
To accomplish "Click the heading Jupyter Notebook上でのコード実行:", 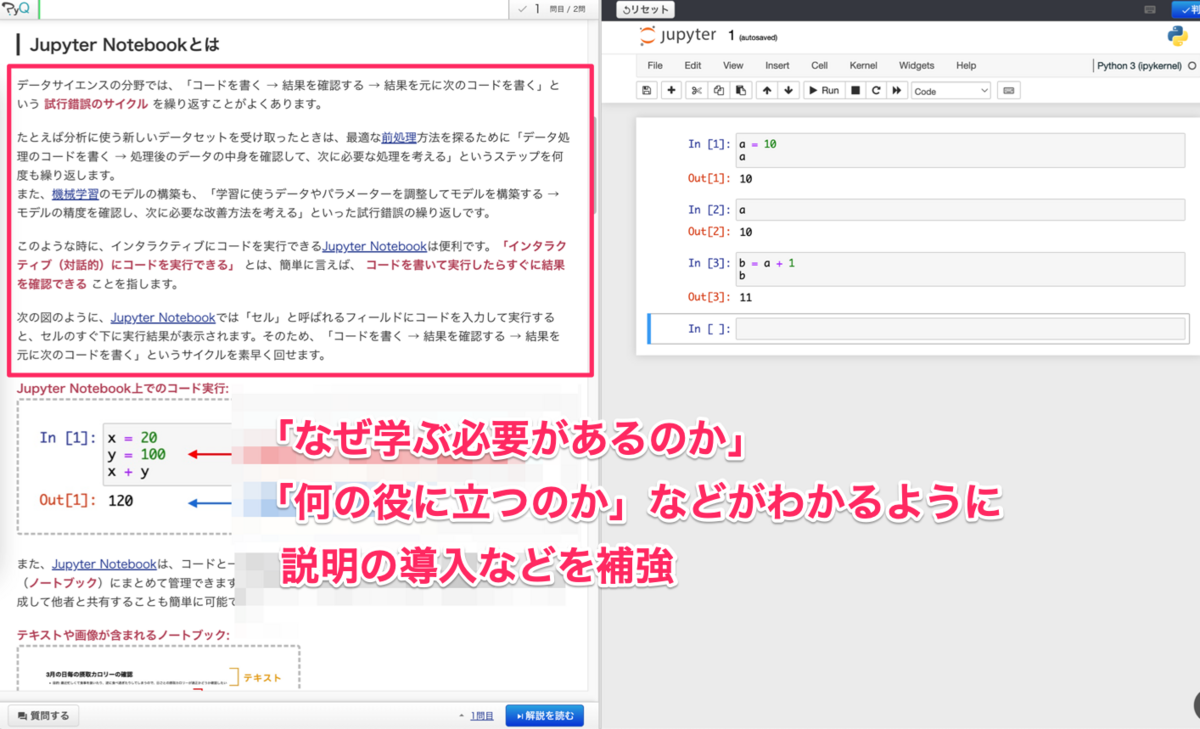I will 123,388.
